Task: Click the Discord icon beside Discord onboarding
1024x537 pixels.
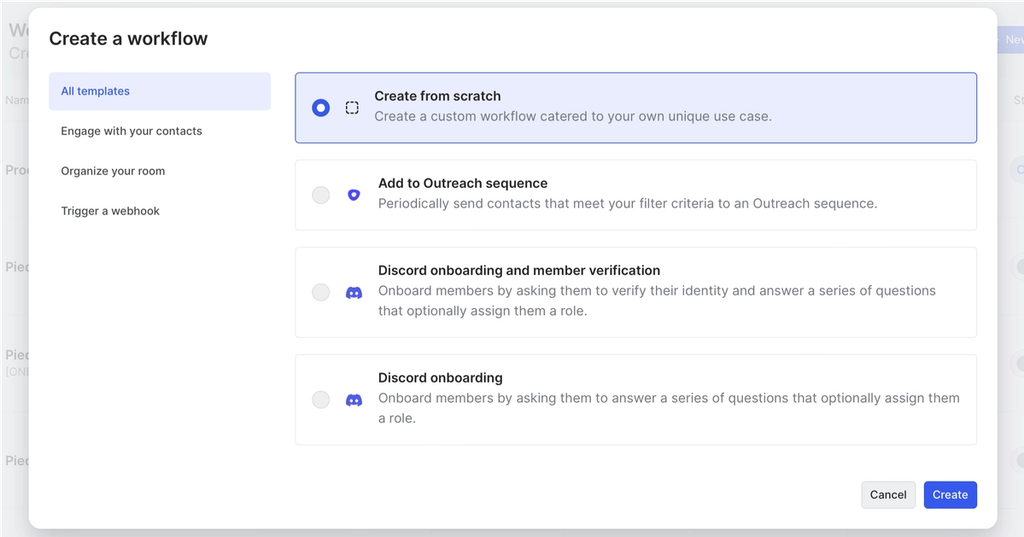Action: pyautogui.click(x=353, y=400)
